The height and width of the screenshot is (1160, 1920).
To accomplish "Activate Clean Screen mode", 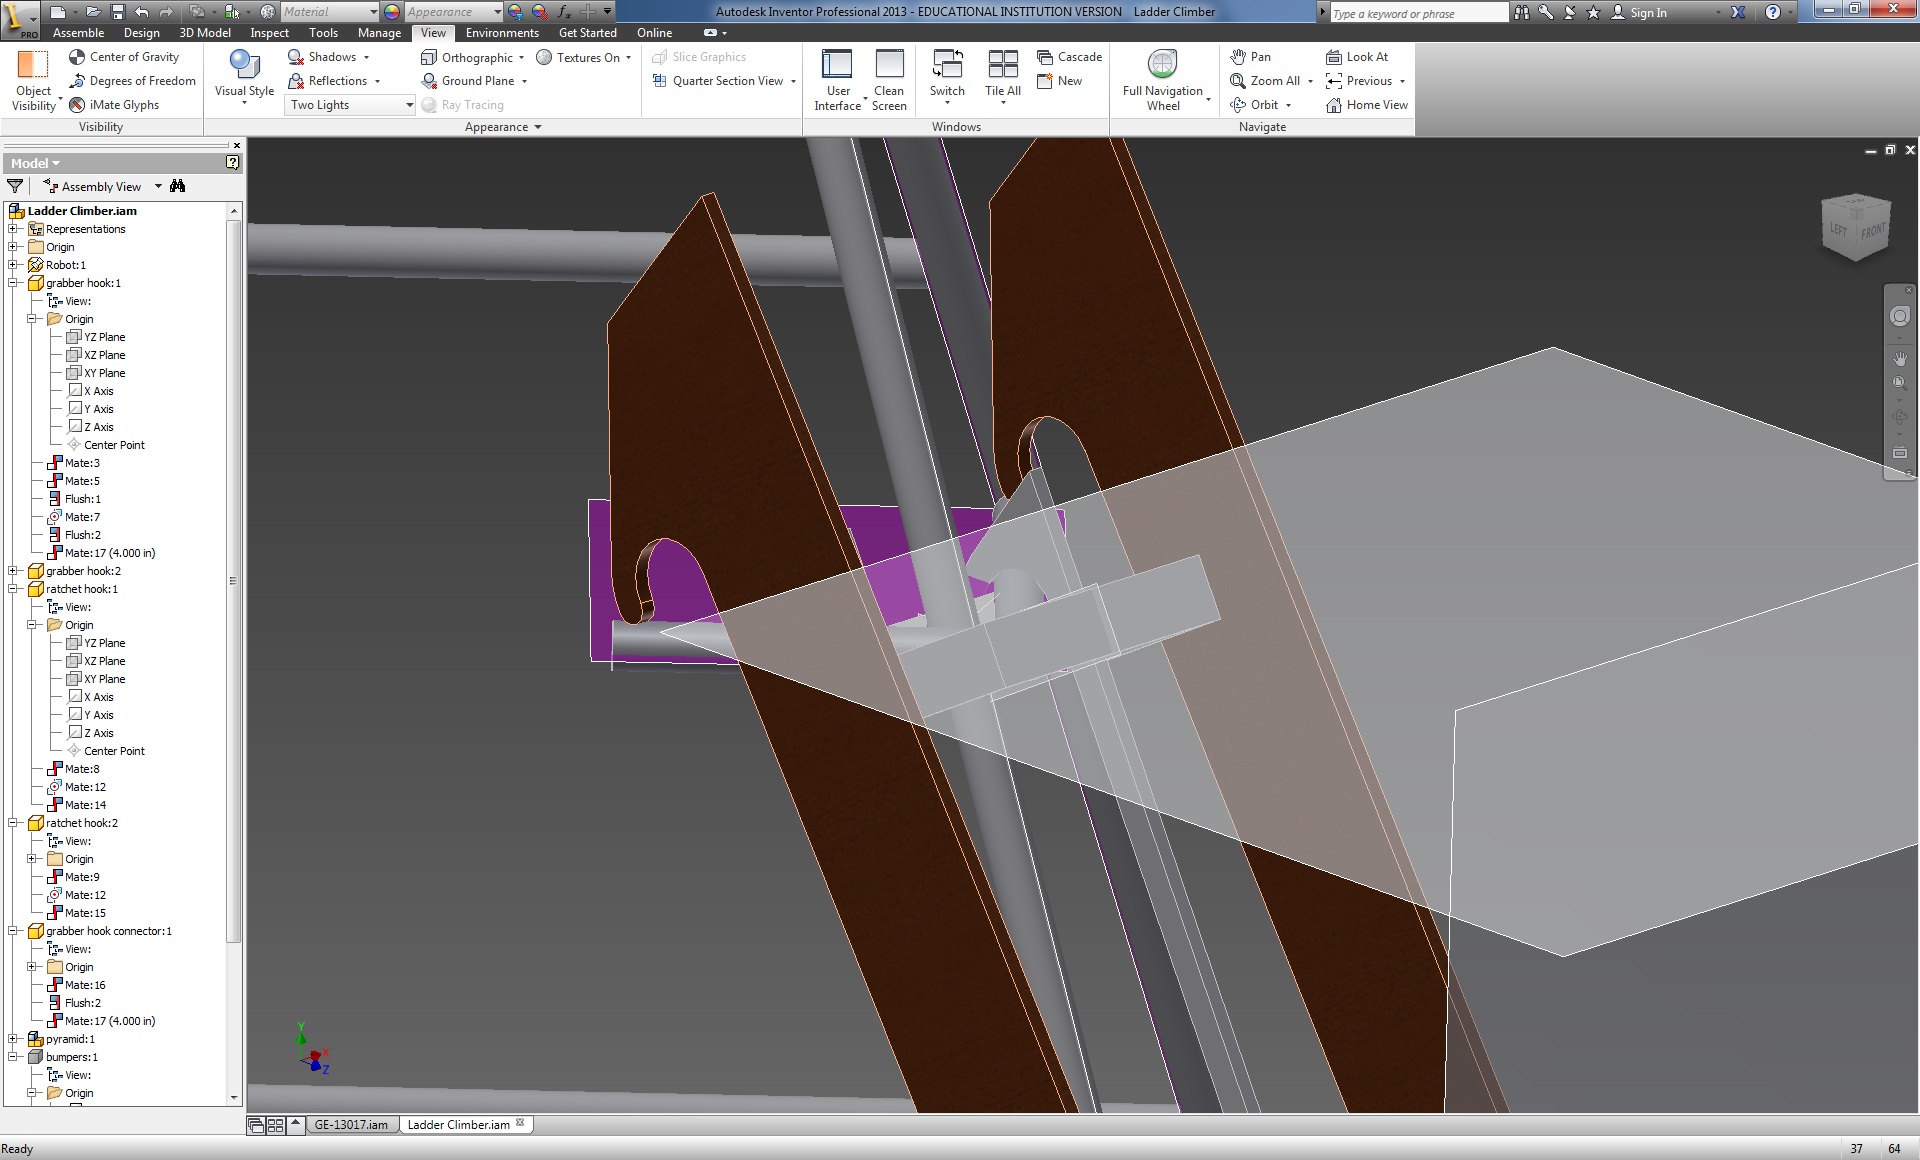I will (889, 80).
